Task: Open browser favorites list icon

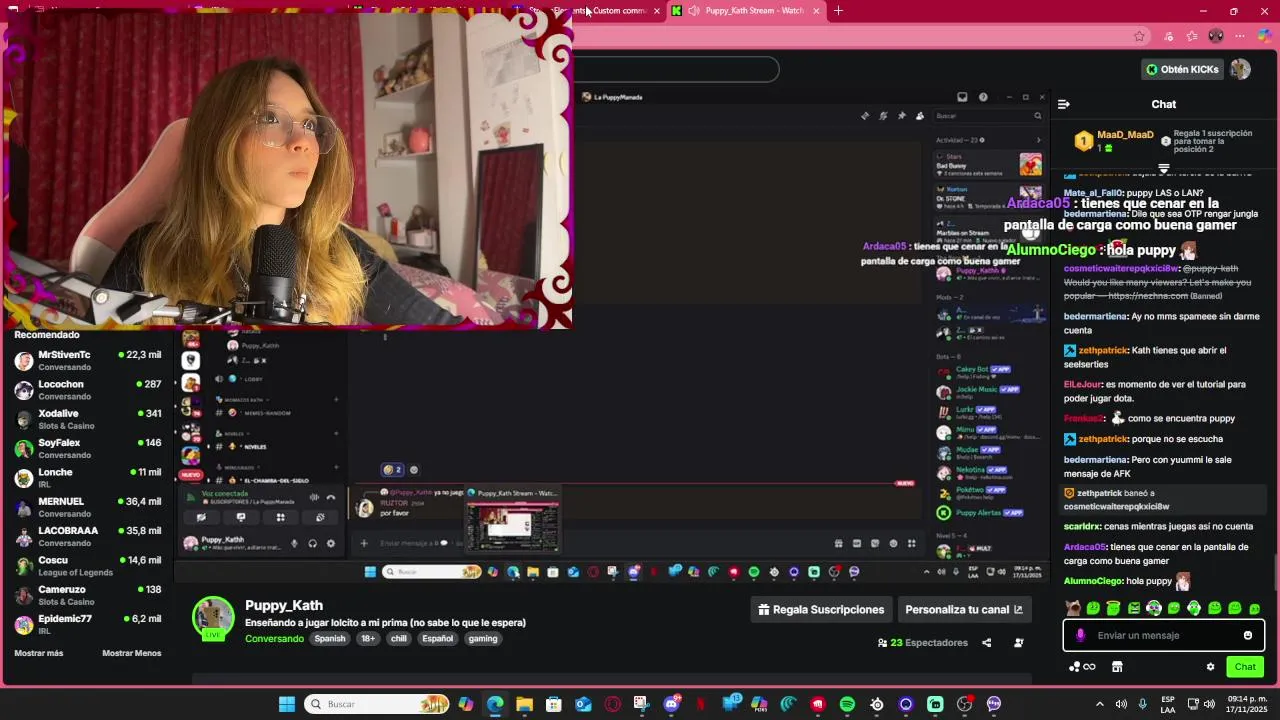Action: (x=1191, y=36)
